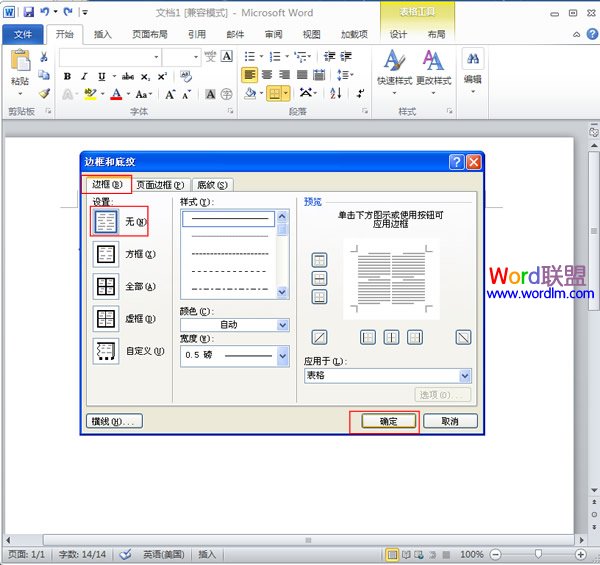Toggle subscript formatting

(x=145, y=77)
